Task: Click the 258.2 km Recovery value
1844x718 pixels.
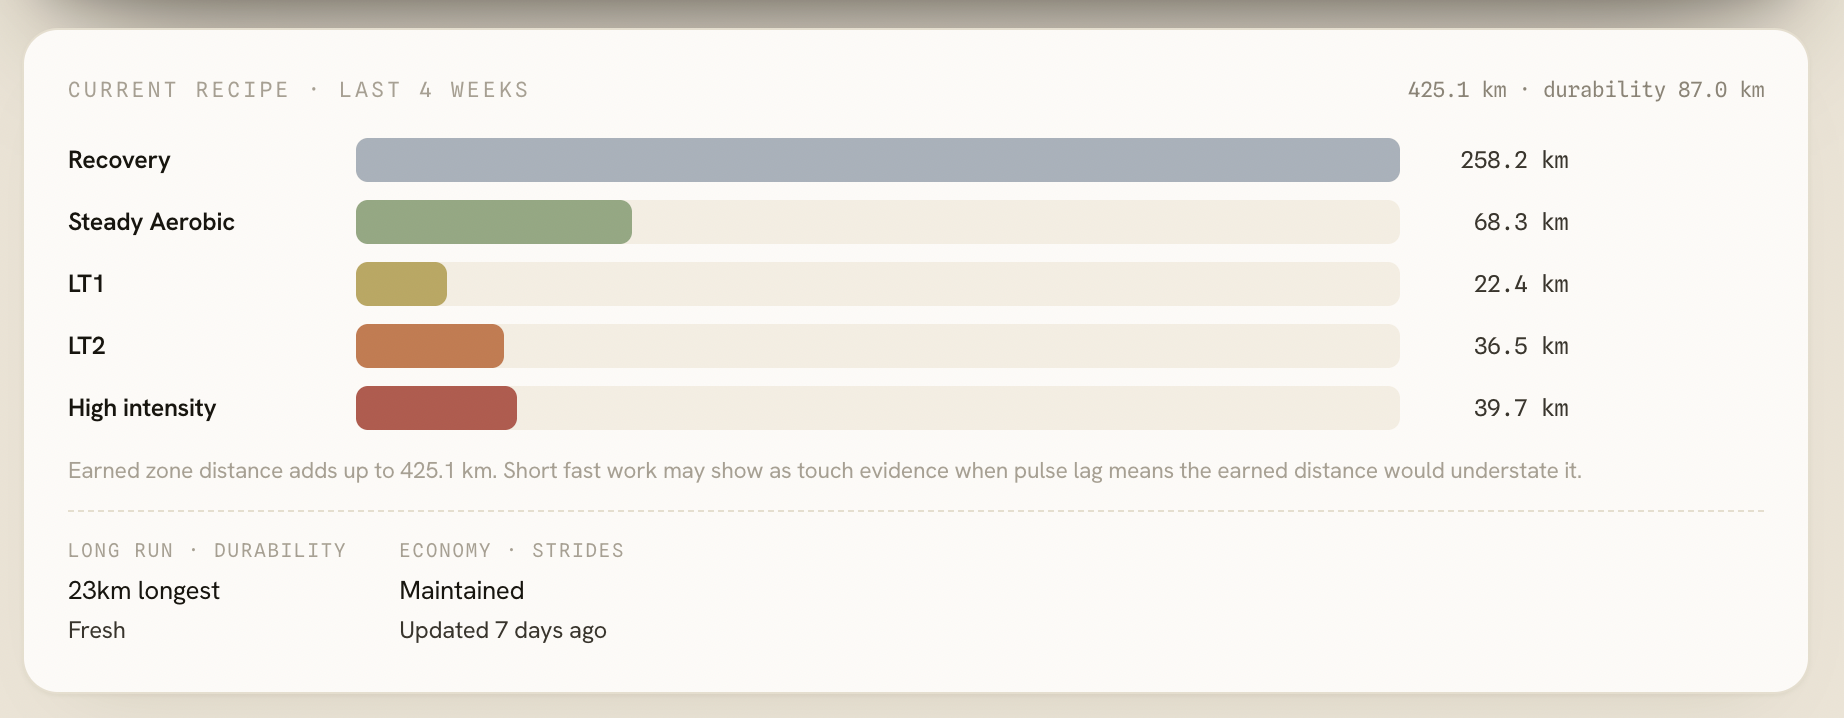Action: [1514, 160]
